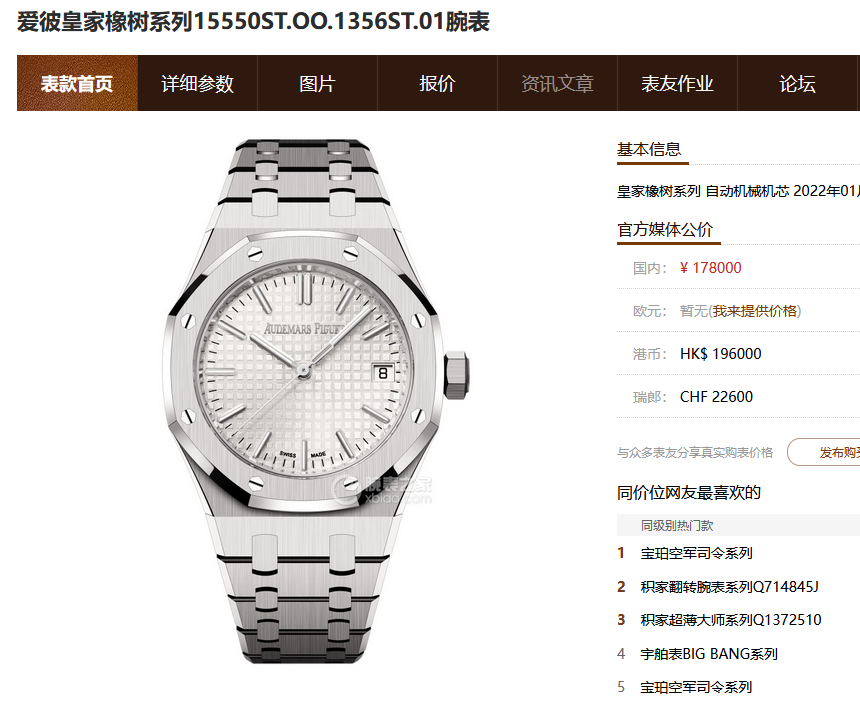Click the 基本信息 section heading

point(649,149)
